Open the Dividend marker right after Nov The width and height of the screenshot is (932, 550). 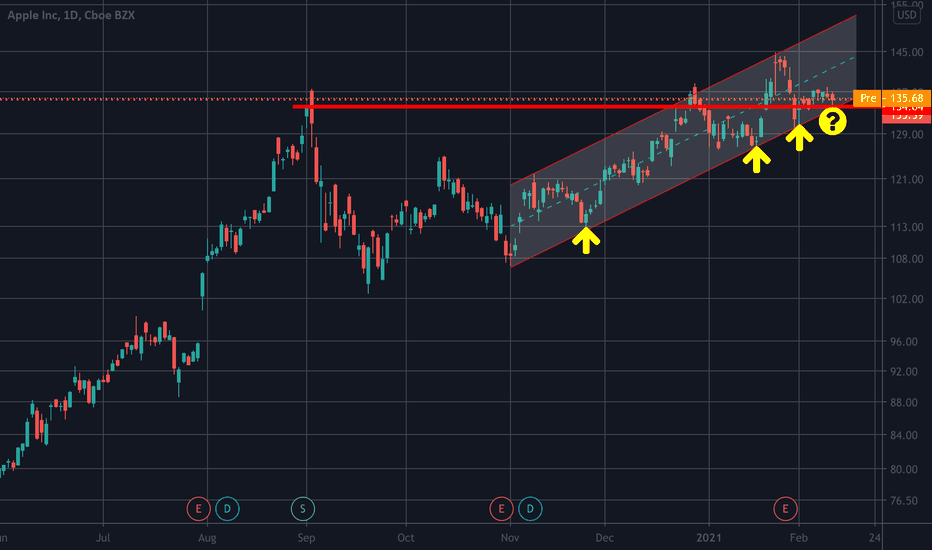[x=530, y=509]
